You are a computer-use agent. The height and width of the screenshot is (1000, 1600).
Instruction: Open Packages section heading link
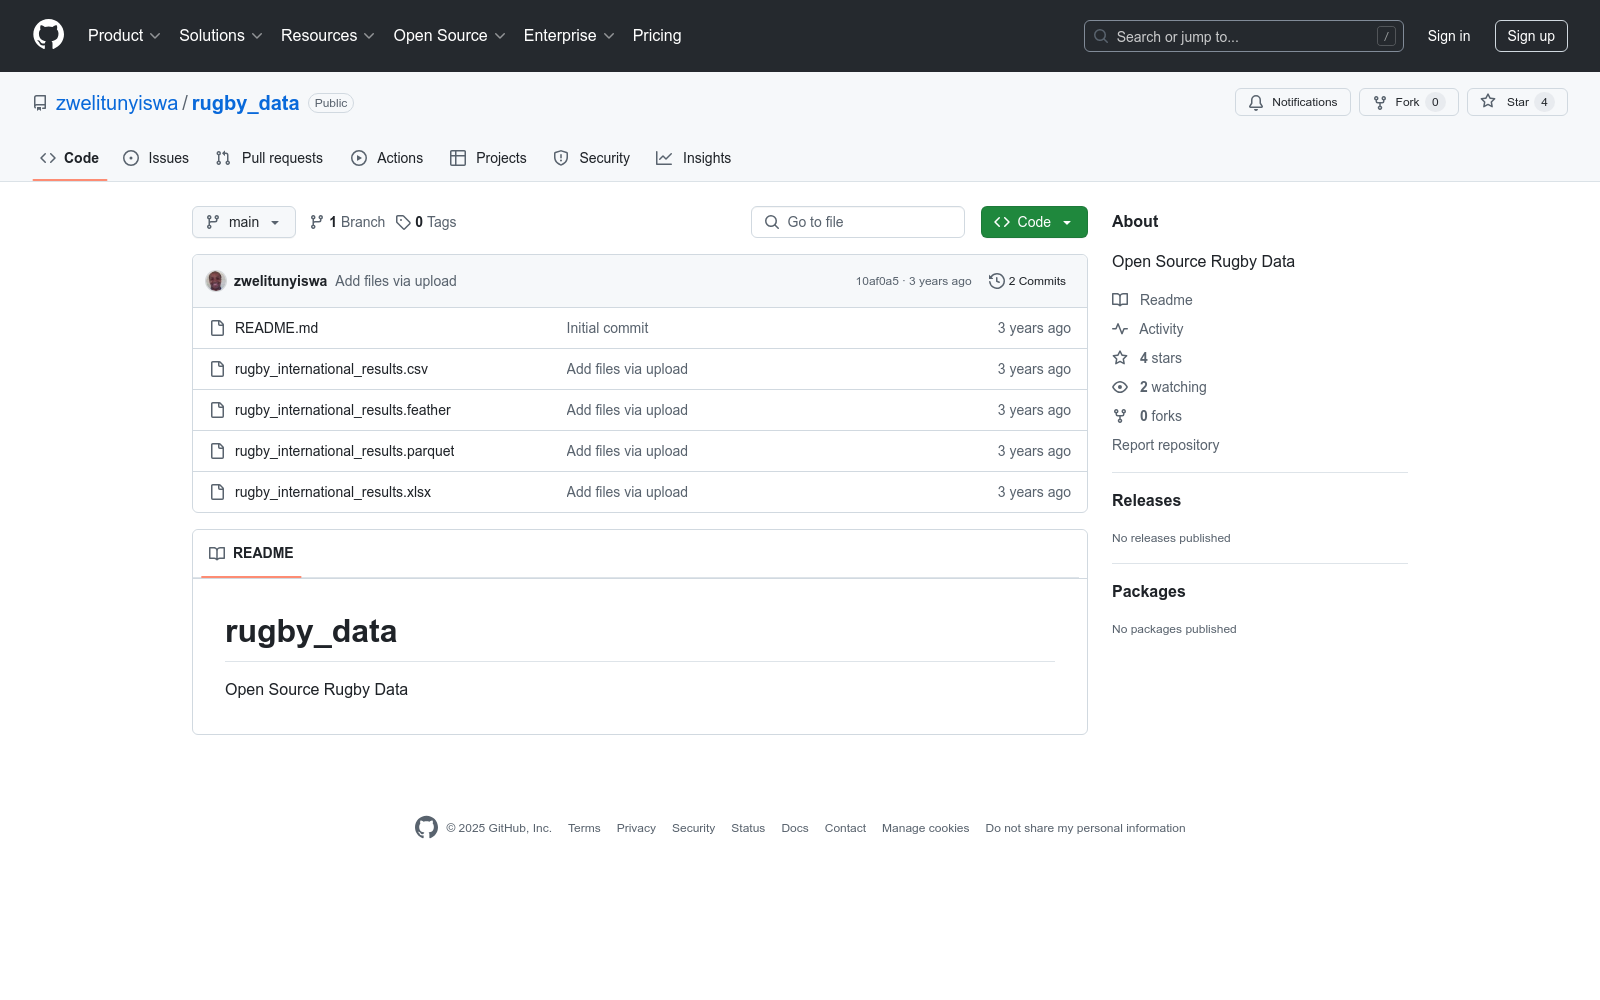click(x=1148, y=591)
